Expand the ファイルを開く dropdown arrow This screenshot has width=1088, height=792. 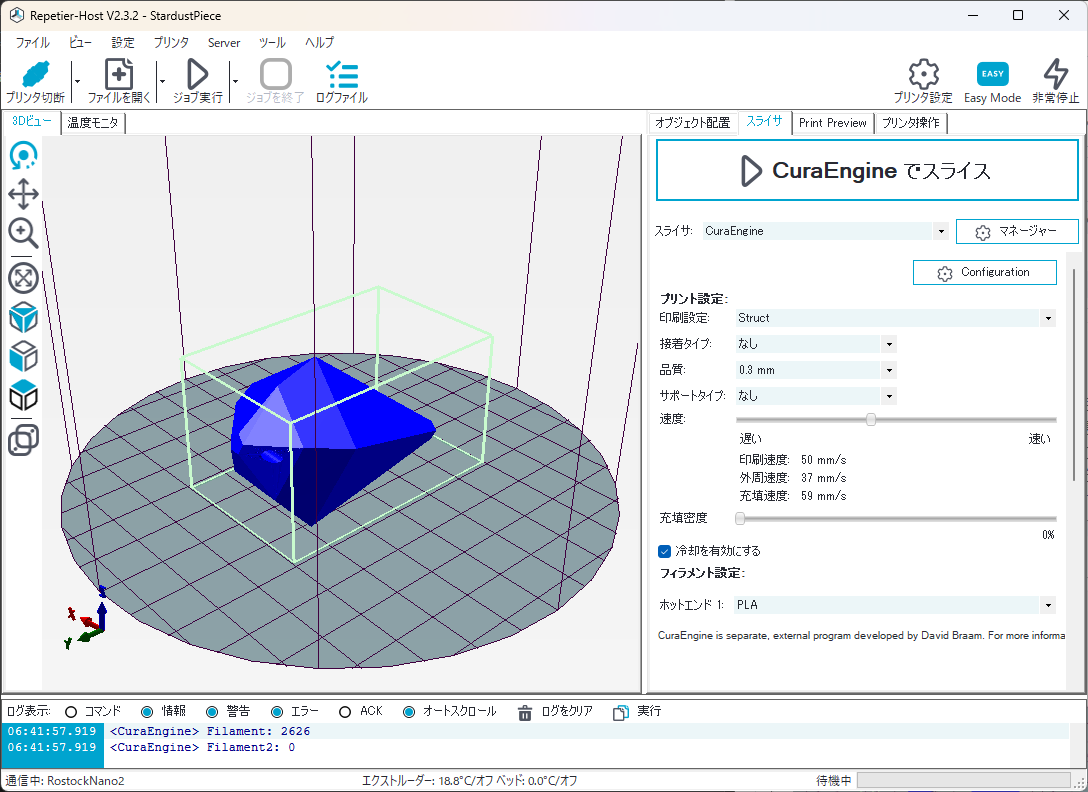tap(162, 81)
